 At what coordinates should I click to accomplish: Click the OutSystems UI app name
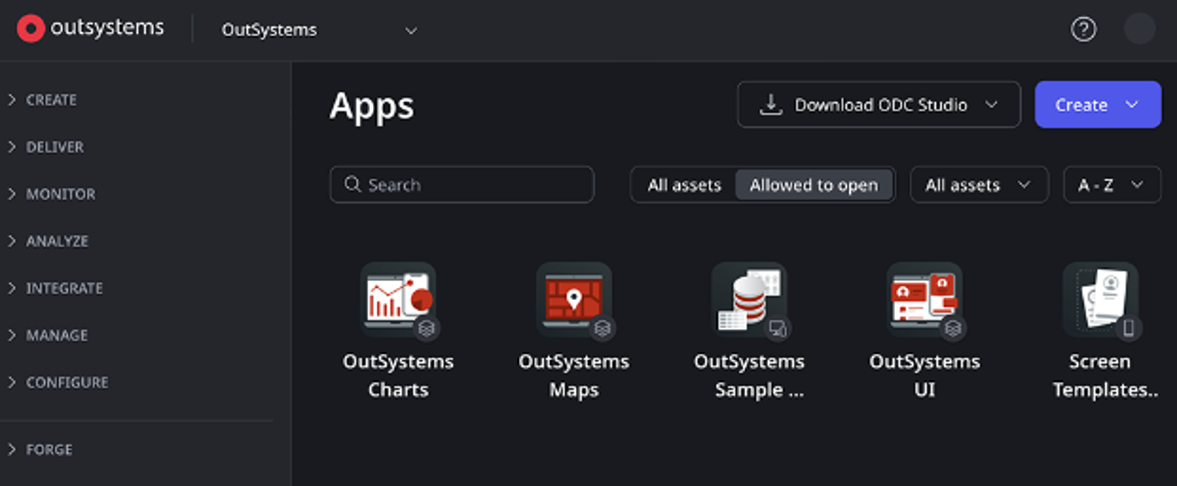click(x=925, y=376)
